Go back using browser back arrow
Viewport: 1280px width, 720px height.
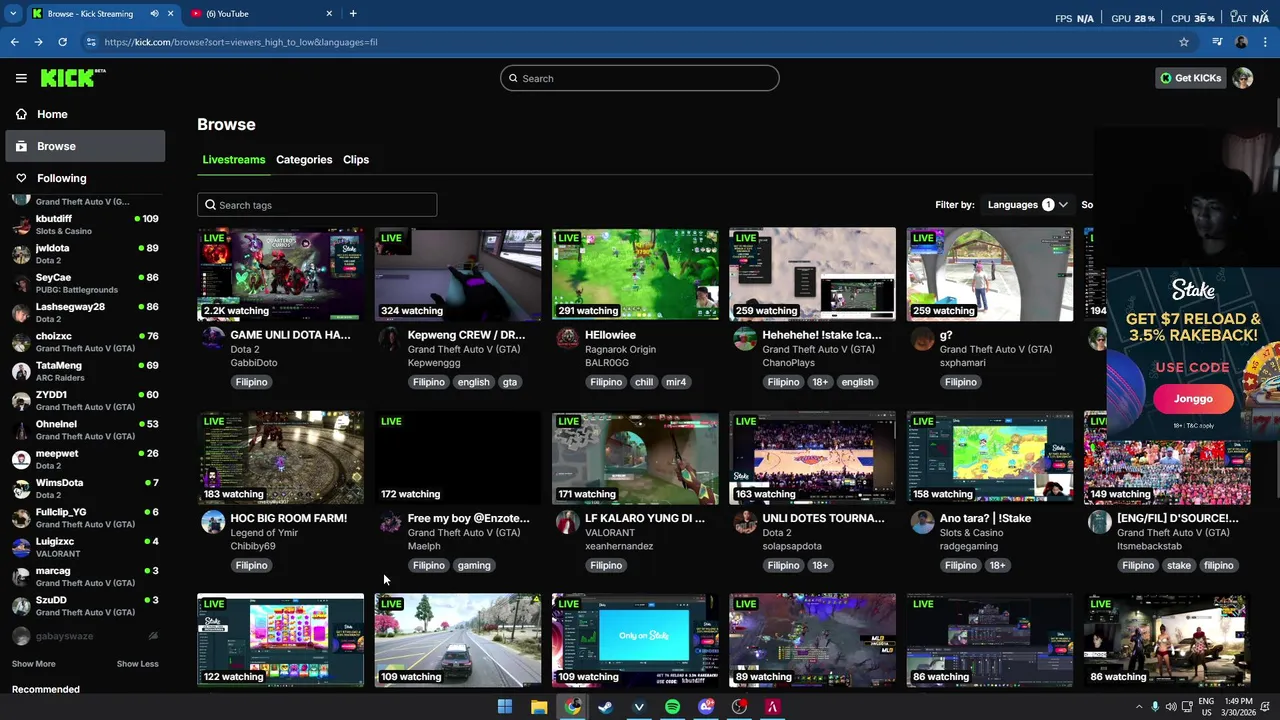point(14,42)
